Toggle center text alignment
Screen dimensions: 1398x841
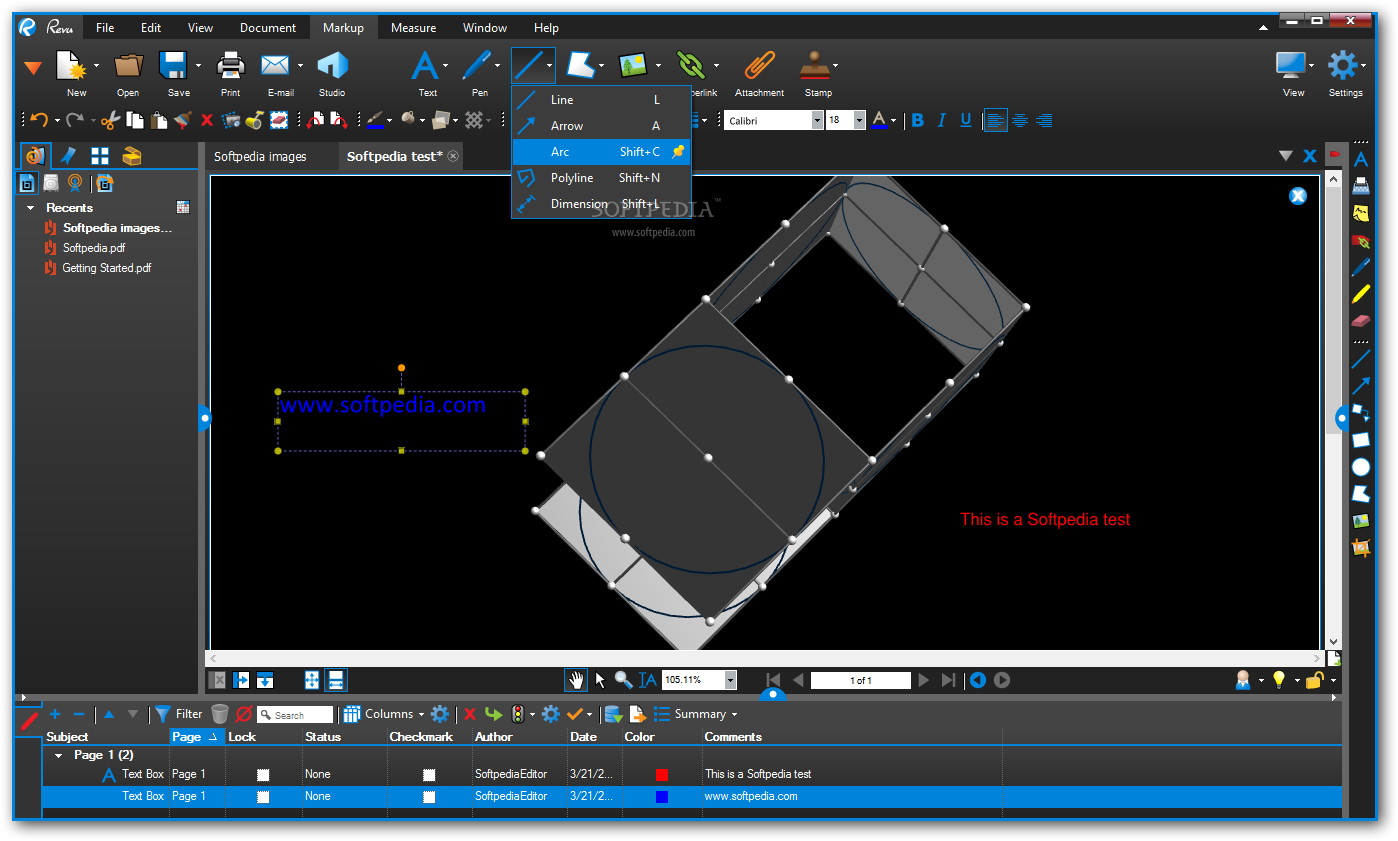click(1020, 120)
